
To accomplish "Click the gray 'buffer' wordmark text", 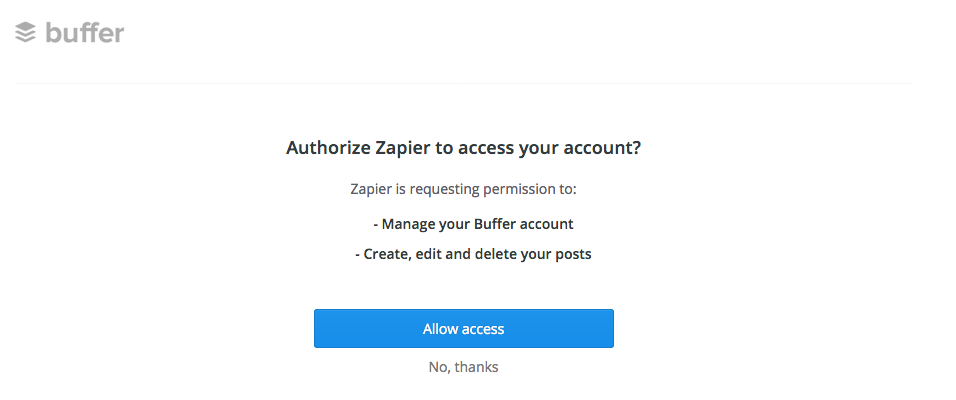I will [85, 32].
